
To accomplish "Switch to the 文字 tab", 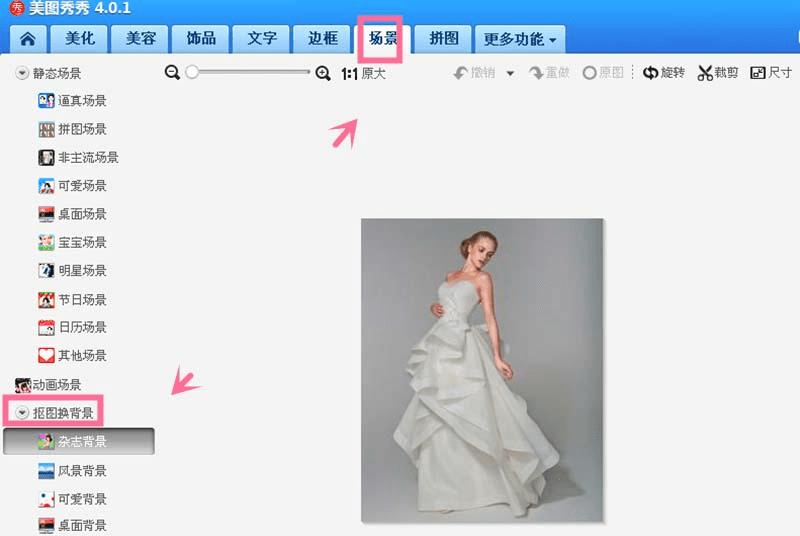I will click(x=261, y=39).
